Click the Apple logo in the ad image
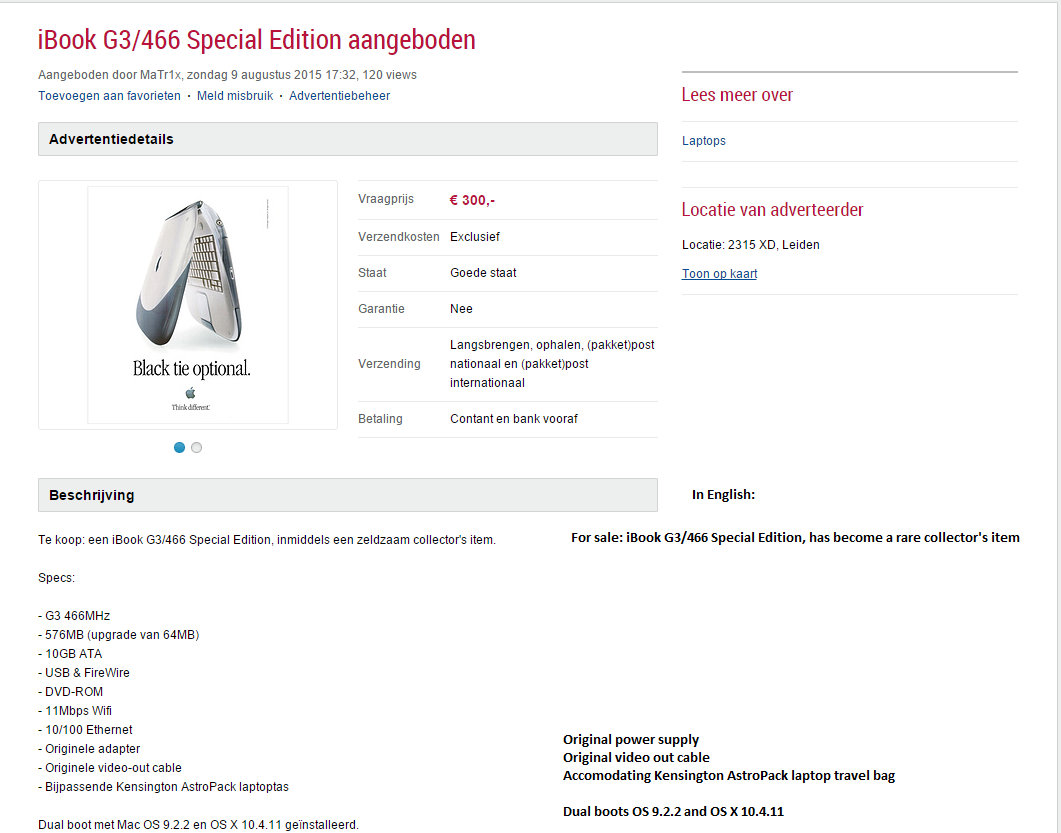 pos(190,393)
